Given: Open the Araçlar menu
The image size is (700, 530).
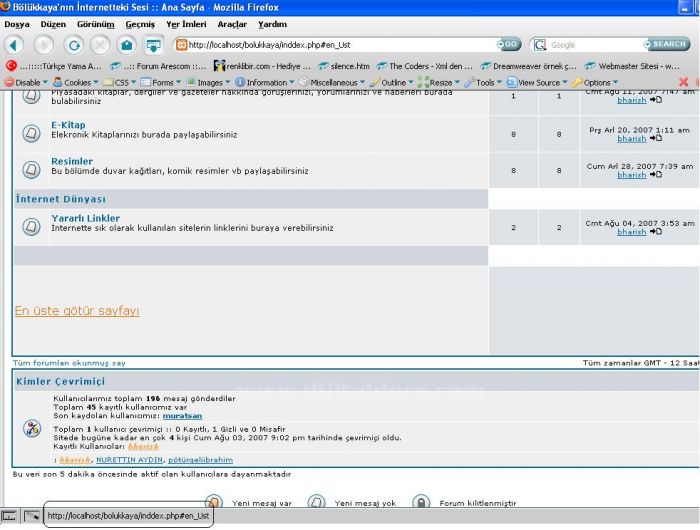Looking at the screenshot, I should [x=232, y=23].
